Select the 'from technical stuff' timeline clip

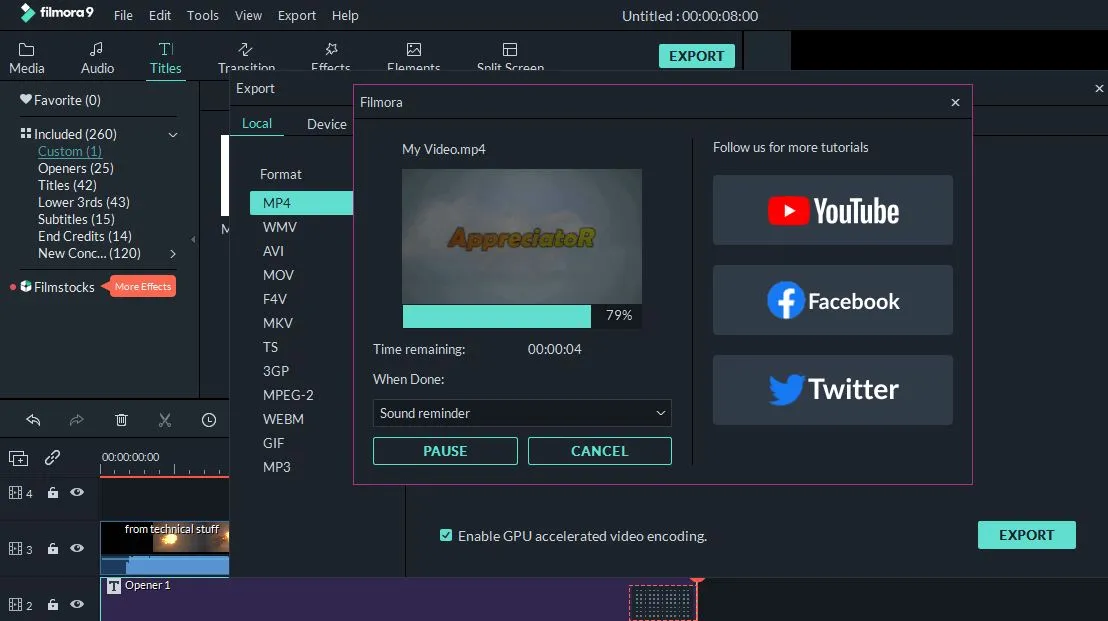(165, 548)
